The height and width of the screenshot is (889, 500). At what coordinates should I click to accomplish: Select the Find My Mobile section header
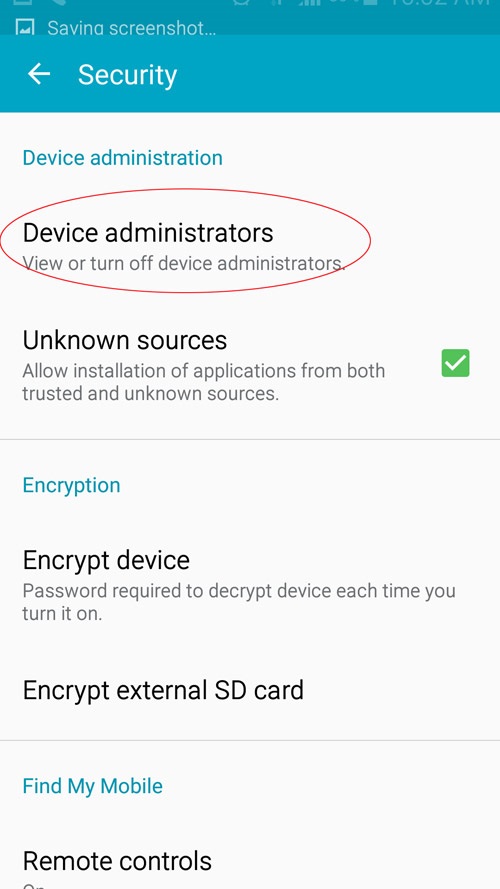coord(92,786)
